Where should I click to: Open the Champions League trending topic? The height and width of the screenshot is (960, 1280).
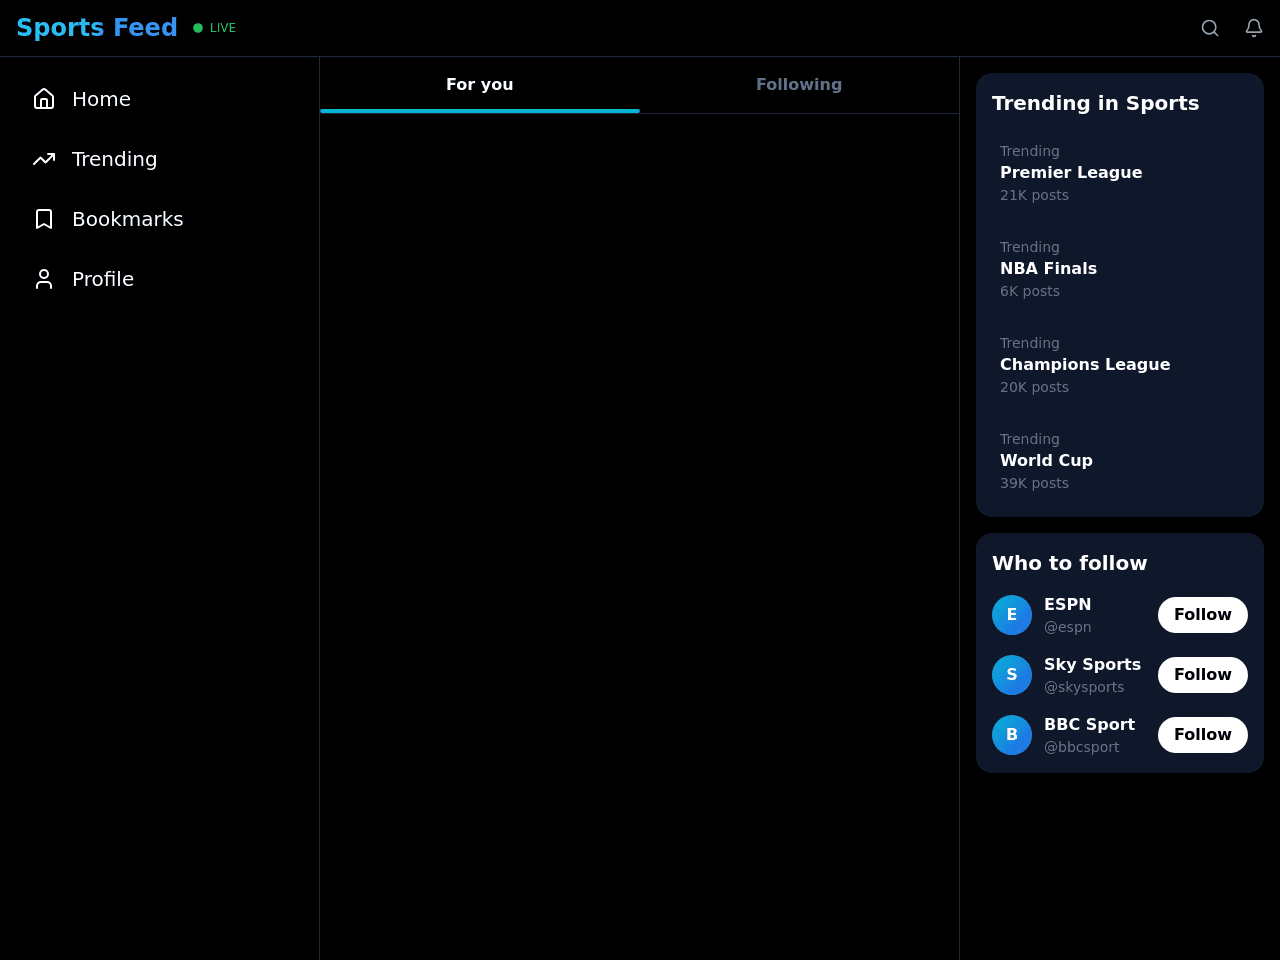1120,365
